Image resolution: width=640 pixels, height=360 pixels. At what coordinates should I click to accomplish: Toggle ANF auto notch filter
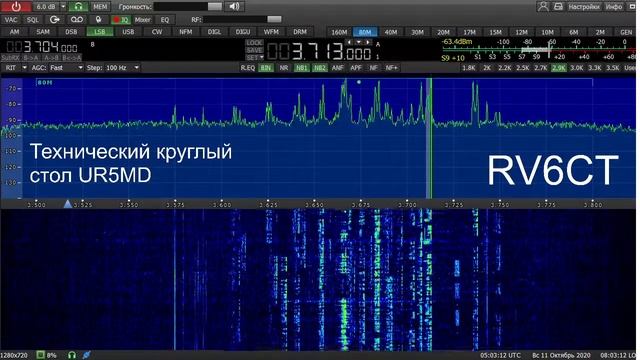(x=338, y=68)
